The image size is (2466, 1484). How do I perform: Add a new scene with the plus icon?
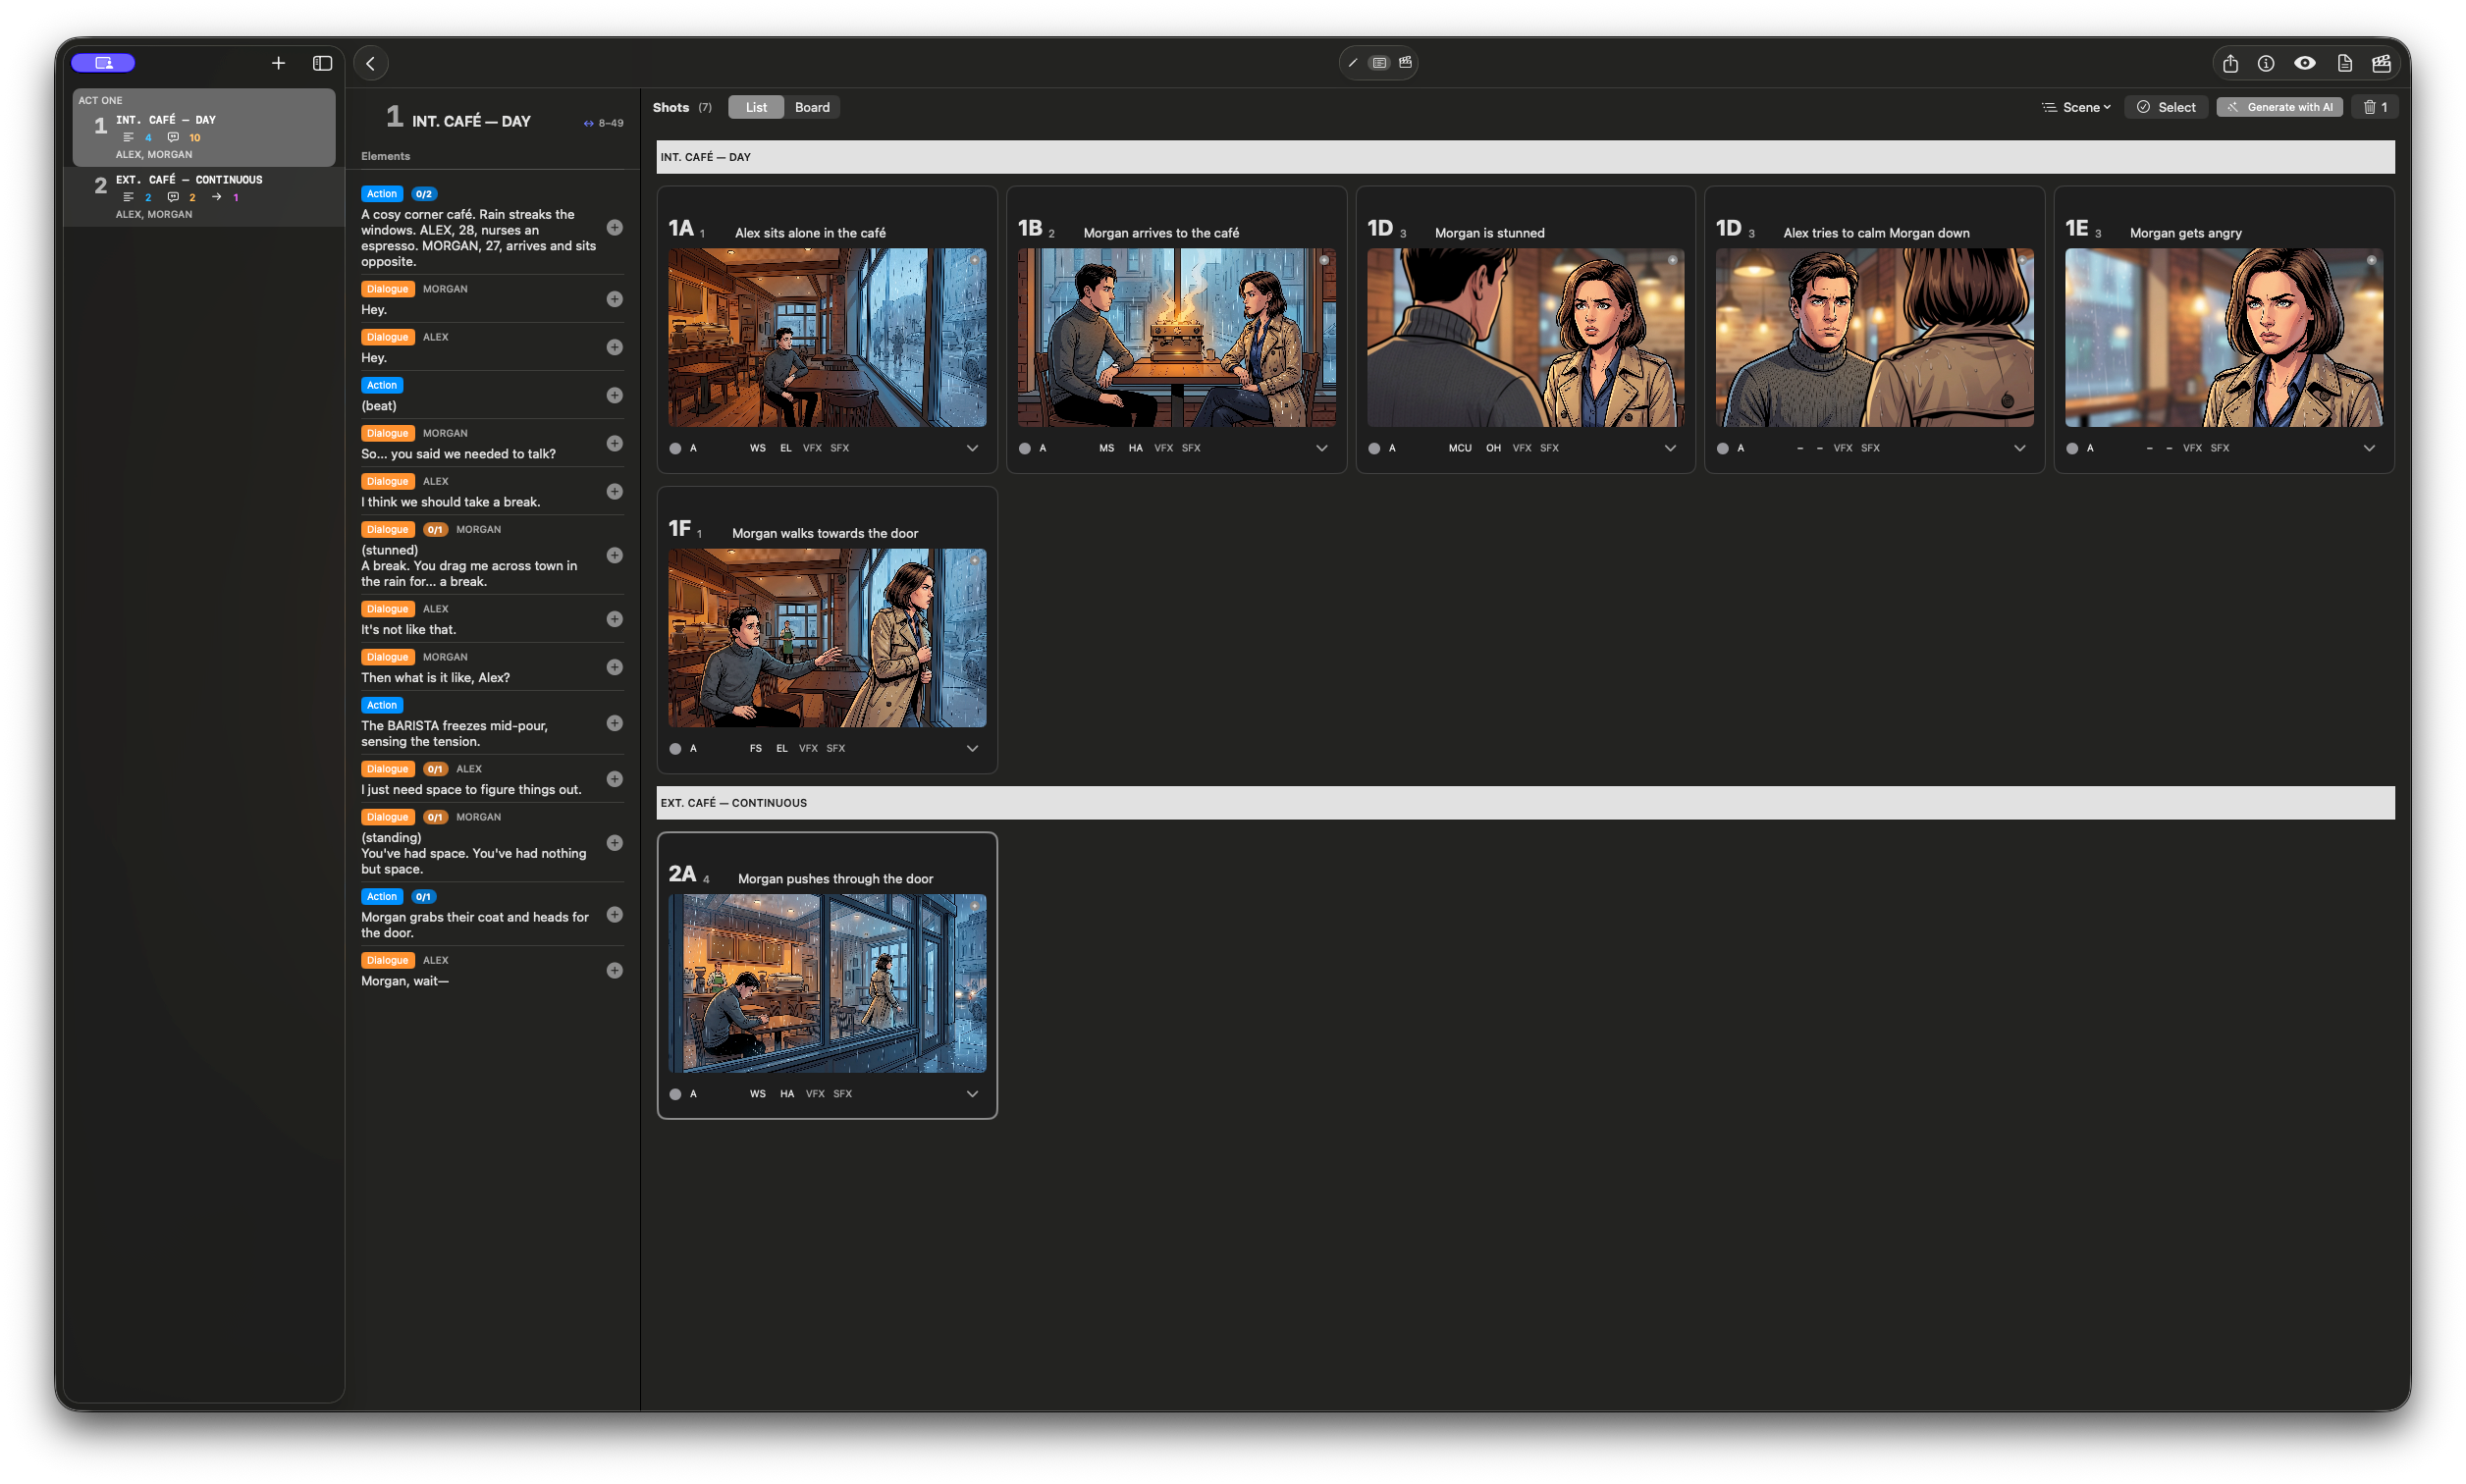point(278,63)
